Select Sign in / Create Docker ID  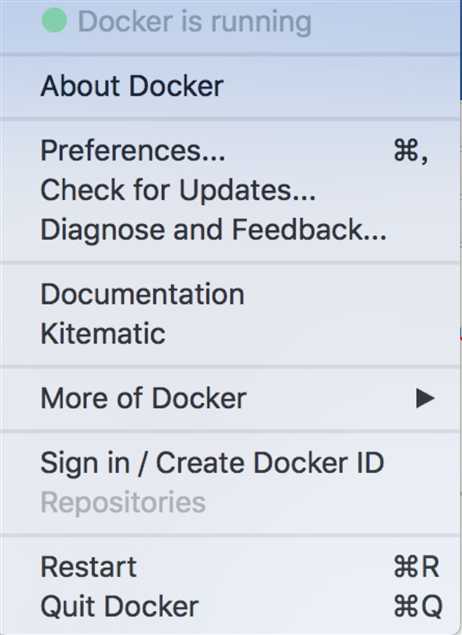[x=230, y=463]
